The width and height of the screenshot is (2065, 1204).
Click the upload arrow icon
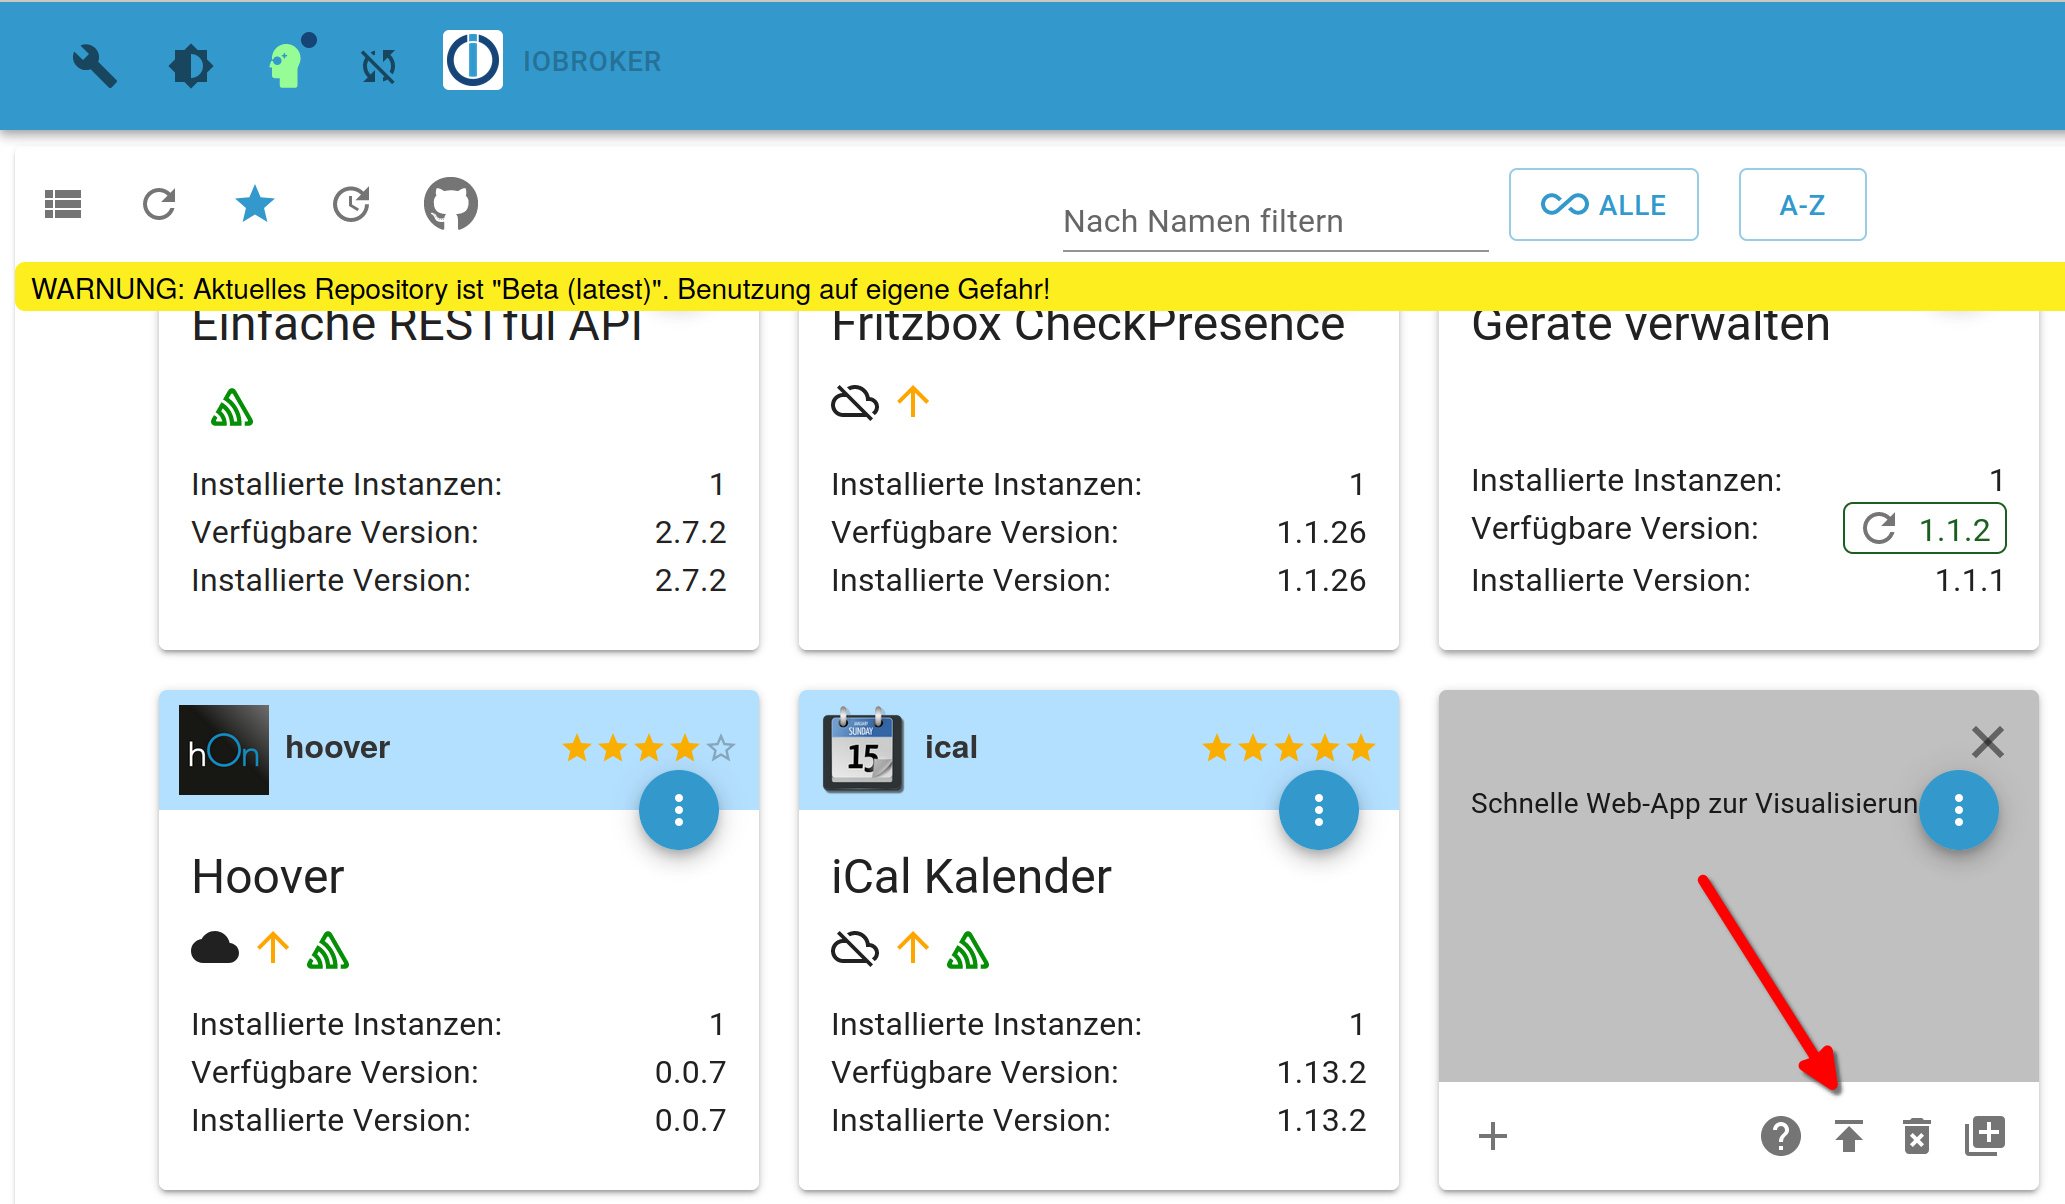1849,1136
